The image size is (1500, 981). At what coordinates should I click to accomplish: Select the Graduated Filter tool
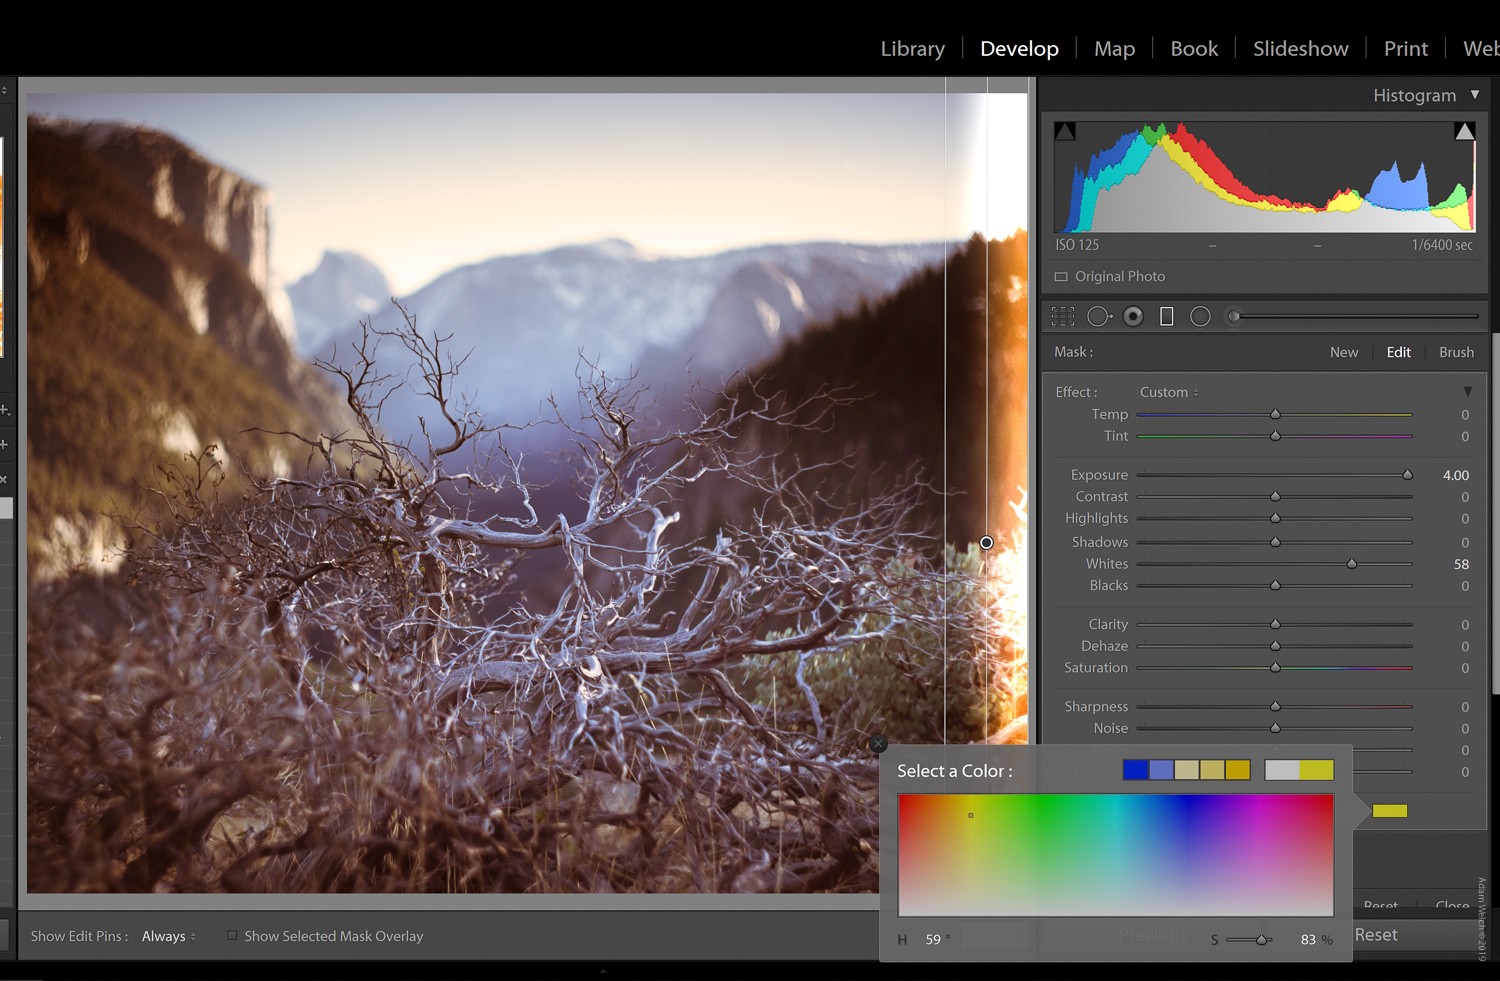coord(1166,315)
